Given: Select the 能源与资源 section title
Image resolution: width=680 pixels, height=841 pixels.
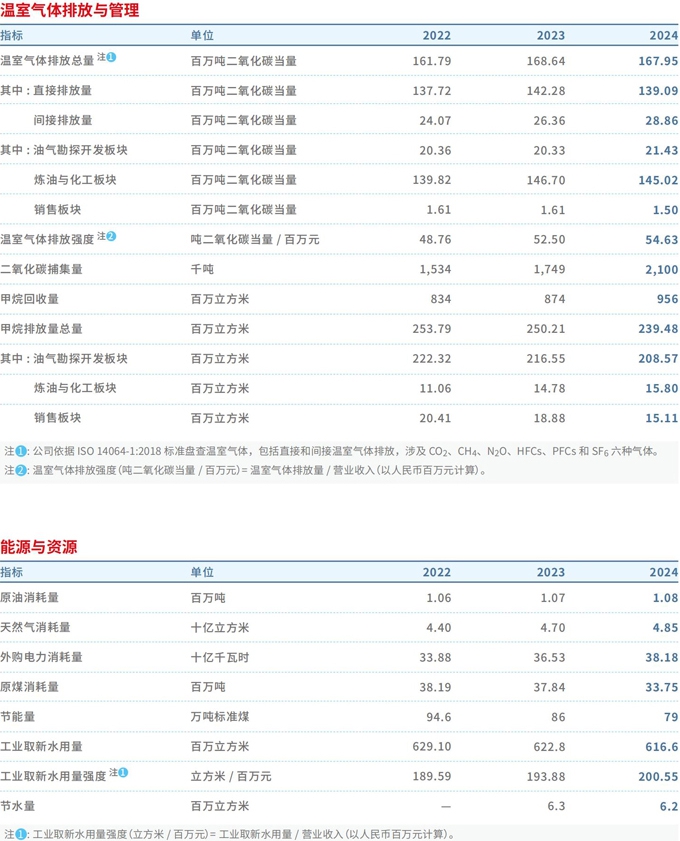Looking at the screenshot, I should tap(39, 547).
